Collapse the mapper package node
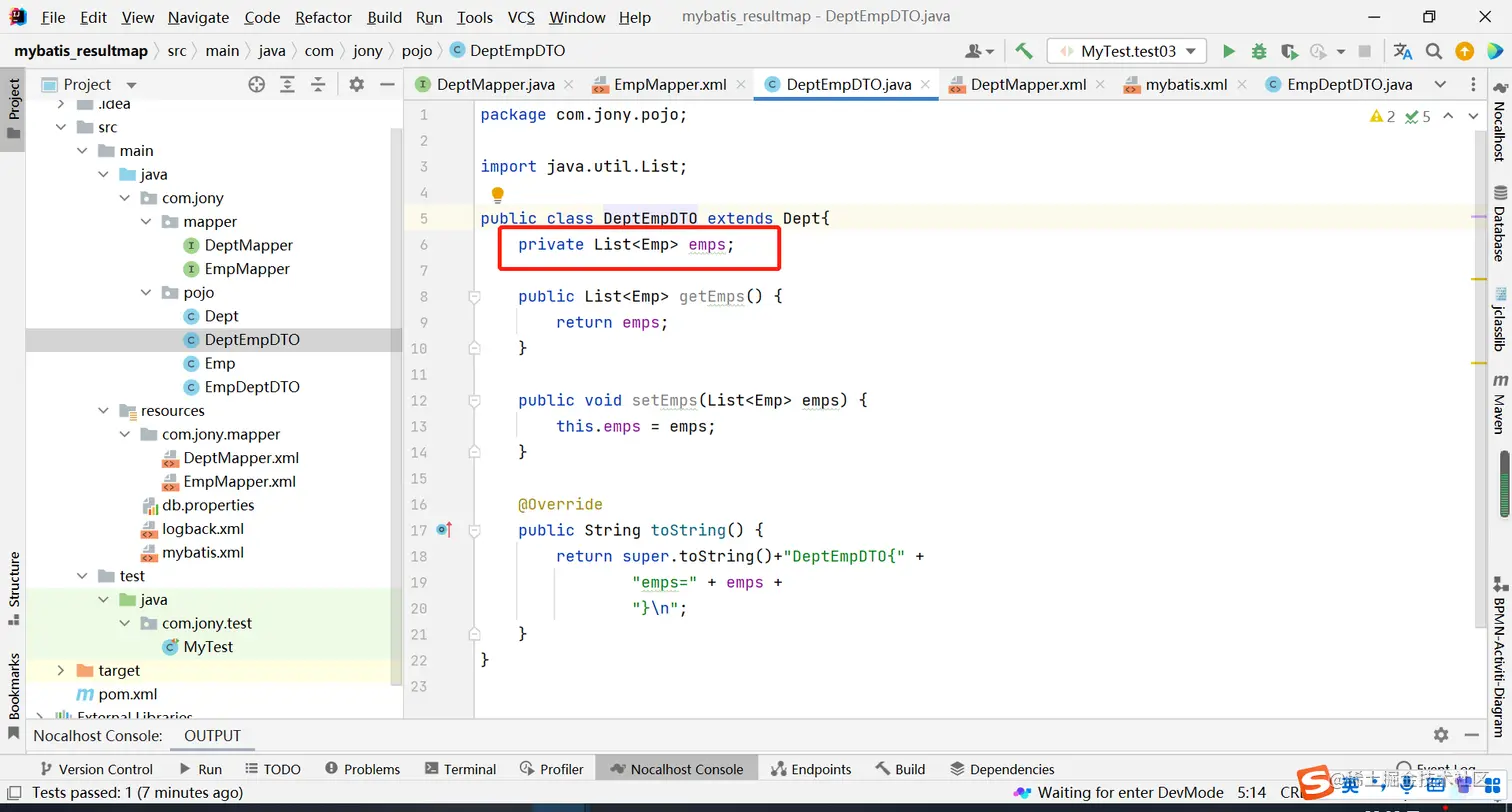This screenshot has height=812, width=1512. 147,221
